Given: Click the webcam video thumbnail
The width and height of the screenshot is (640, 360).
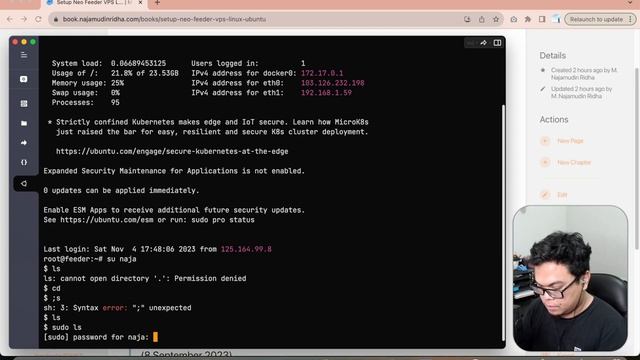Looking at the screenshot, I should pos(570,278).
